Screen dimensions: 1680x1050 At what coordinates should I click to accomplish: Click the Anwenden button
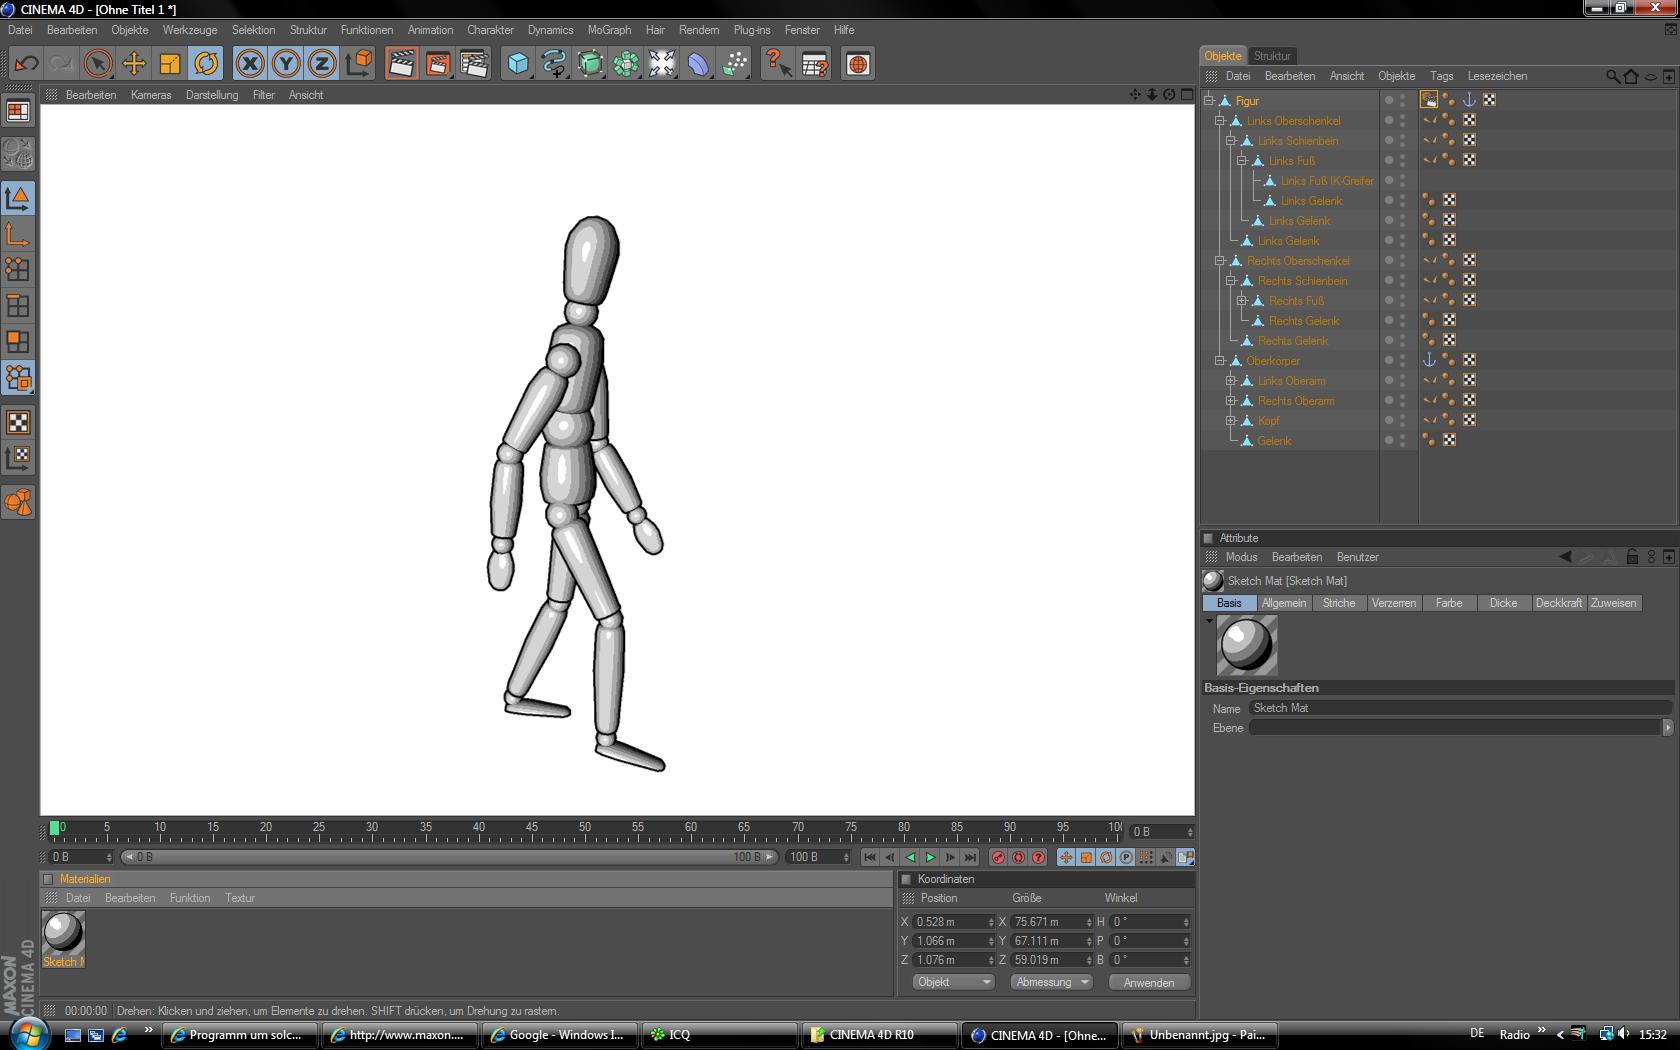click(x=1148, y=982)
